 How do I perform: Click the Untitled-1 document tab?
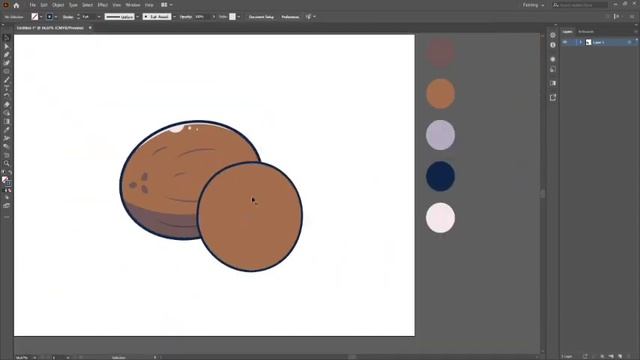(50, 28)
